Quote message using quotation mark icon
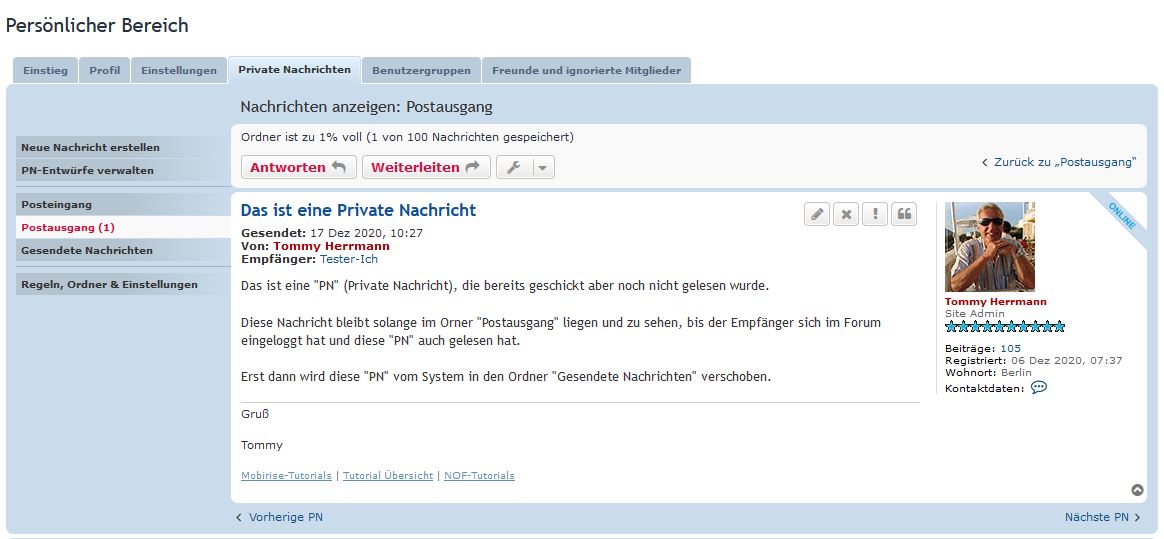The width and height of the screenshot is (1164, 539). 904,215
